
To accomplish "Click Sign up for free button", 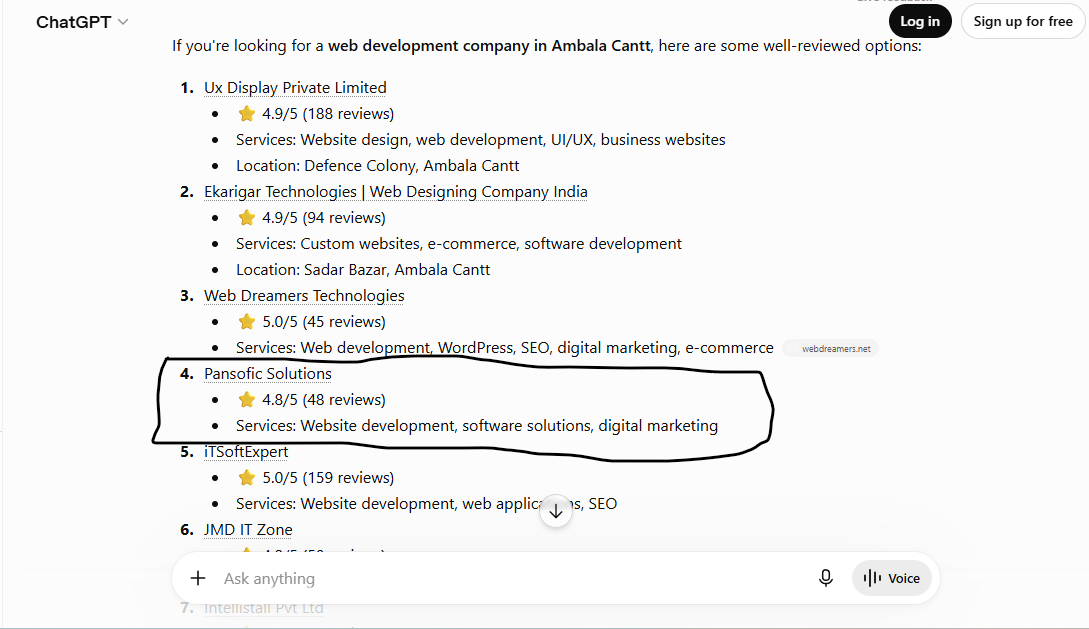I will pyautogui.click(x=1022, y=22).
